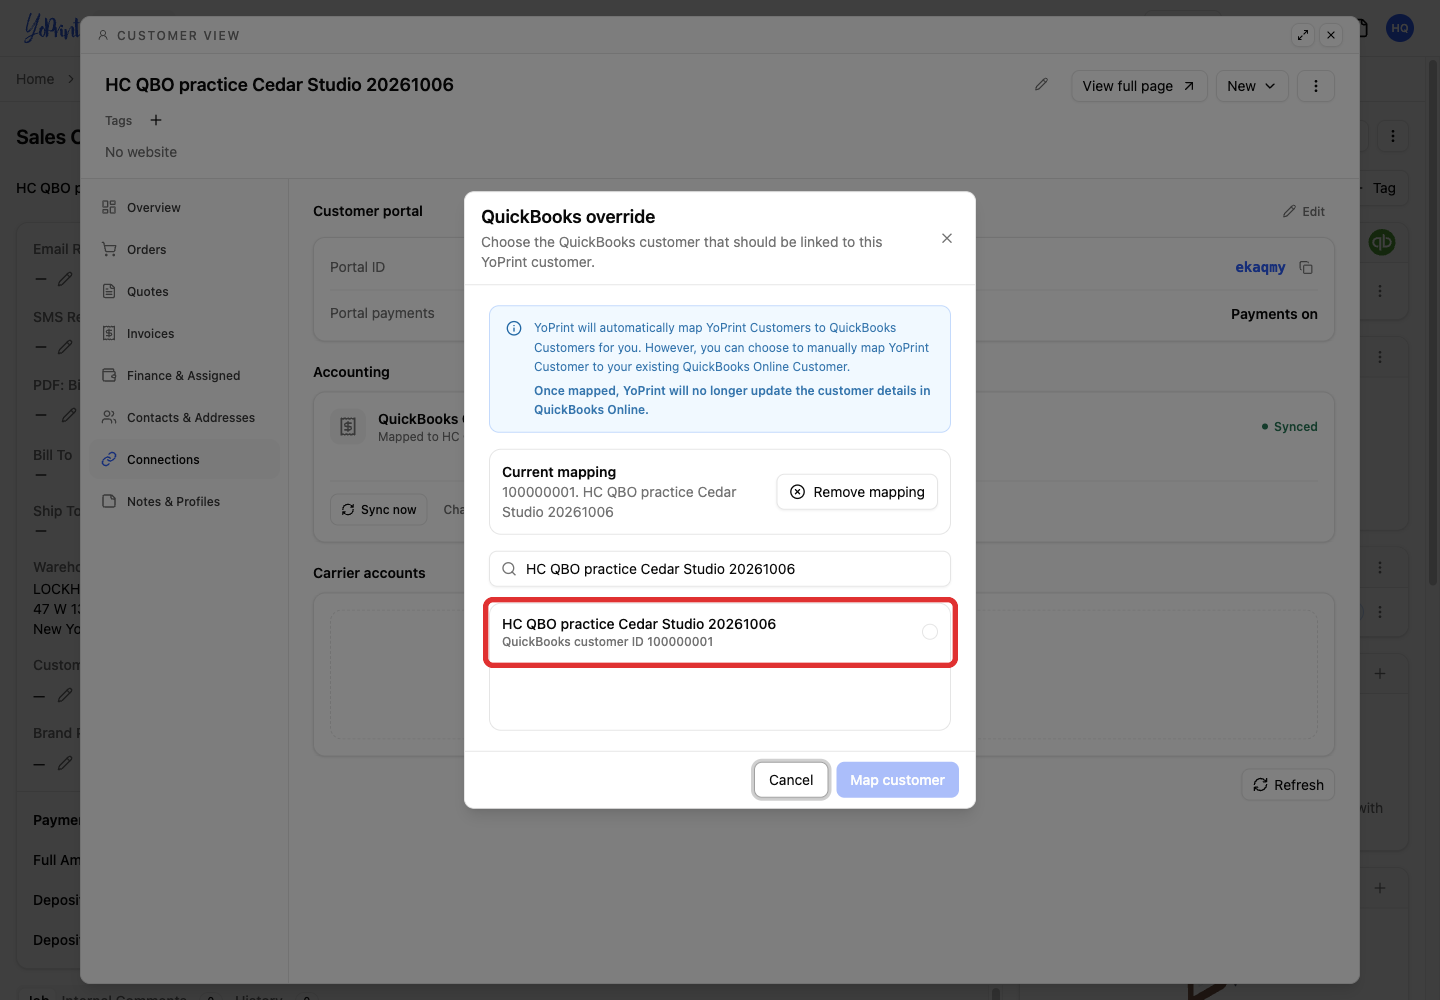Click the Overview grid icon in sidebar
This screenshot has width=1440, height=1000.
point(109,208)
